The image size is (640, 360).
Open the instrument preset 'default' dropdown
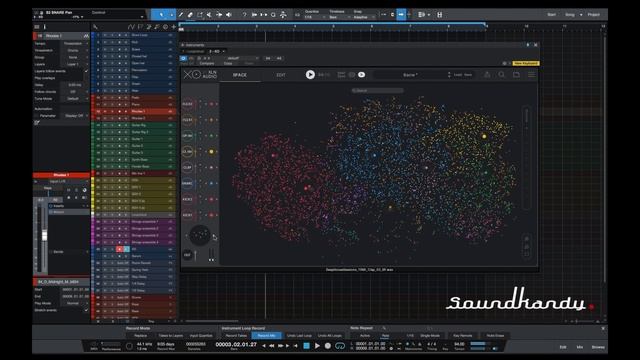coord(241,58)
